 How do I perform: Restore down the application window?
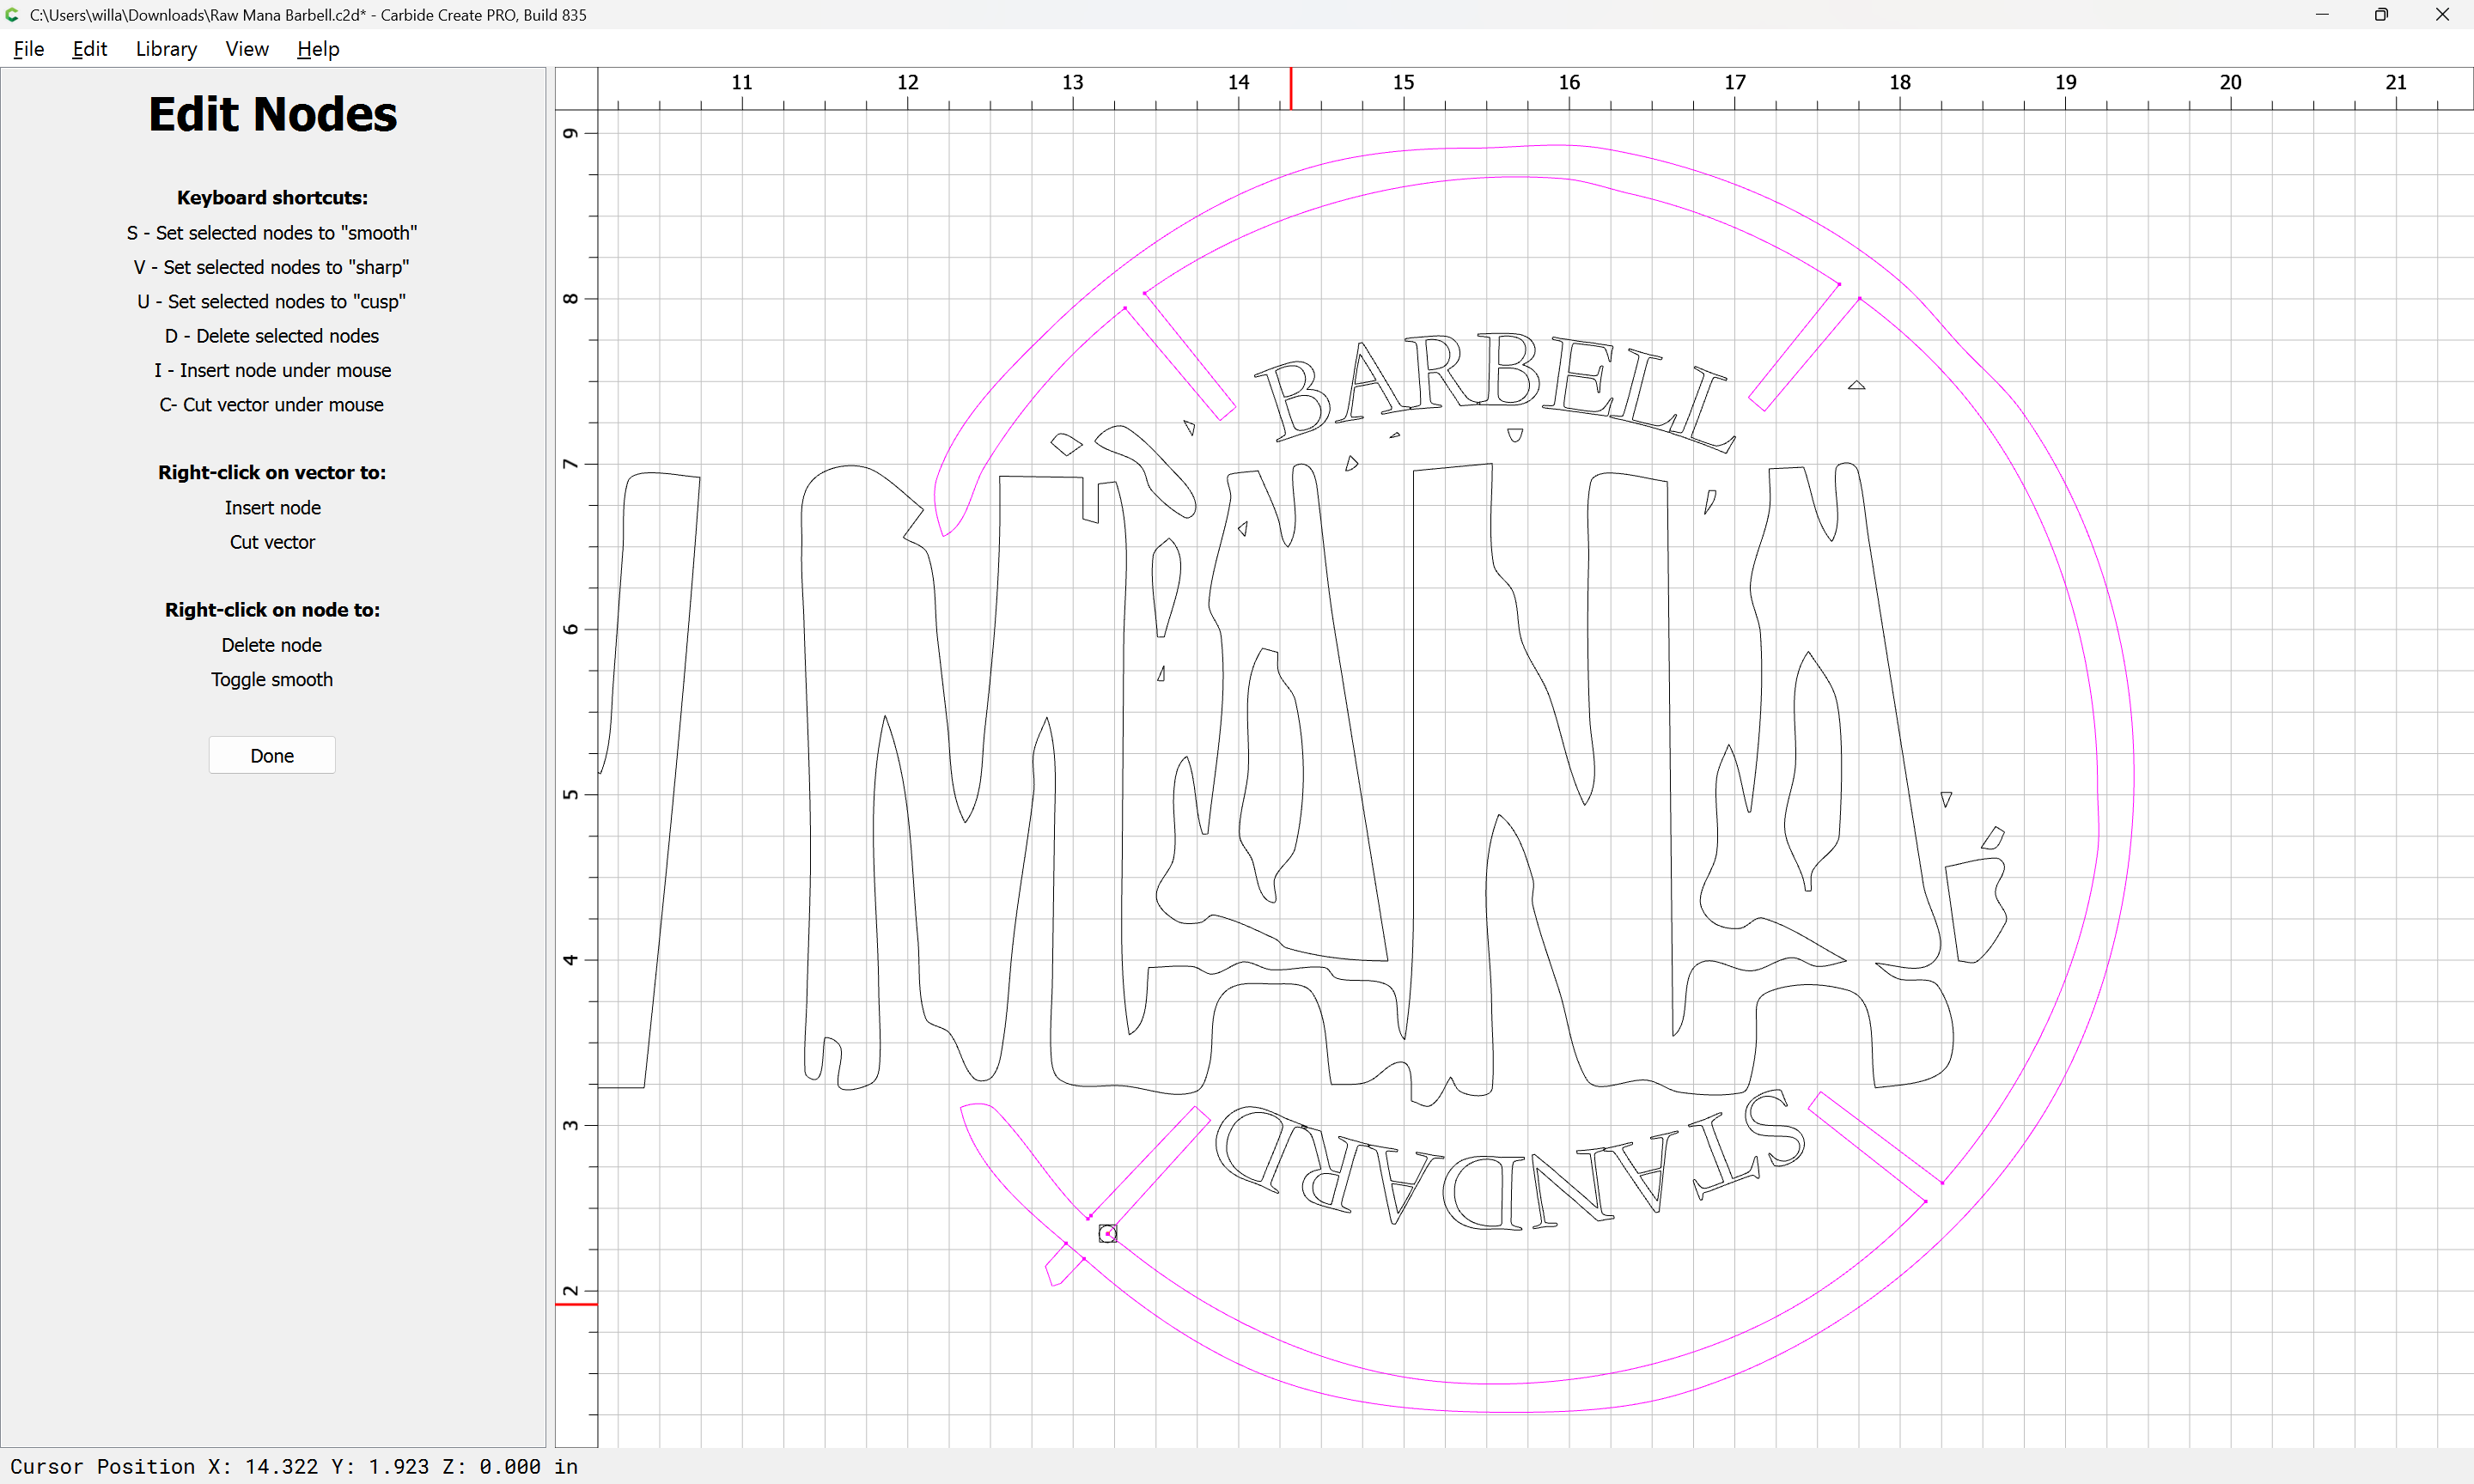2381,15
